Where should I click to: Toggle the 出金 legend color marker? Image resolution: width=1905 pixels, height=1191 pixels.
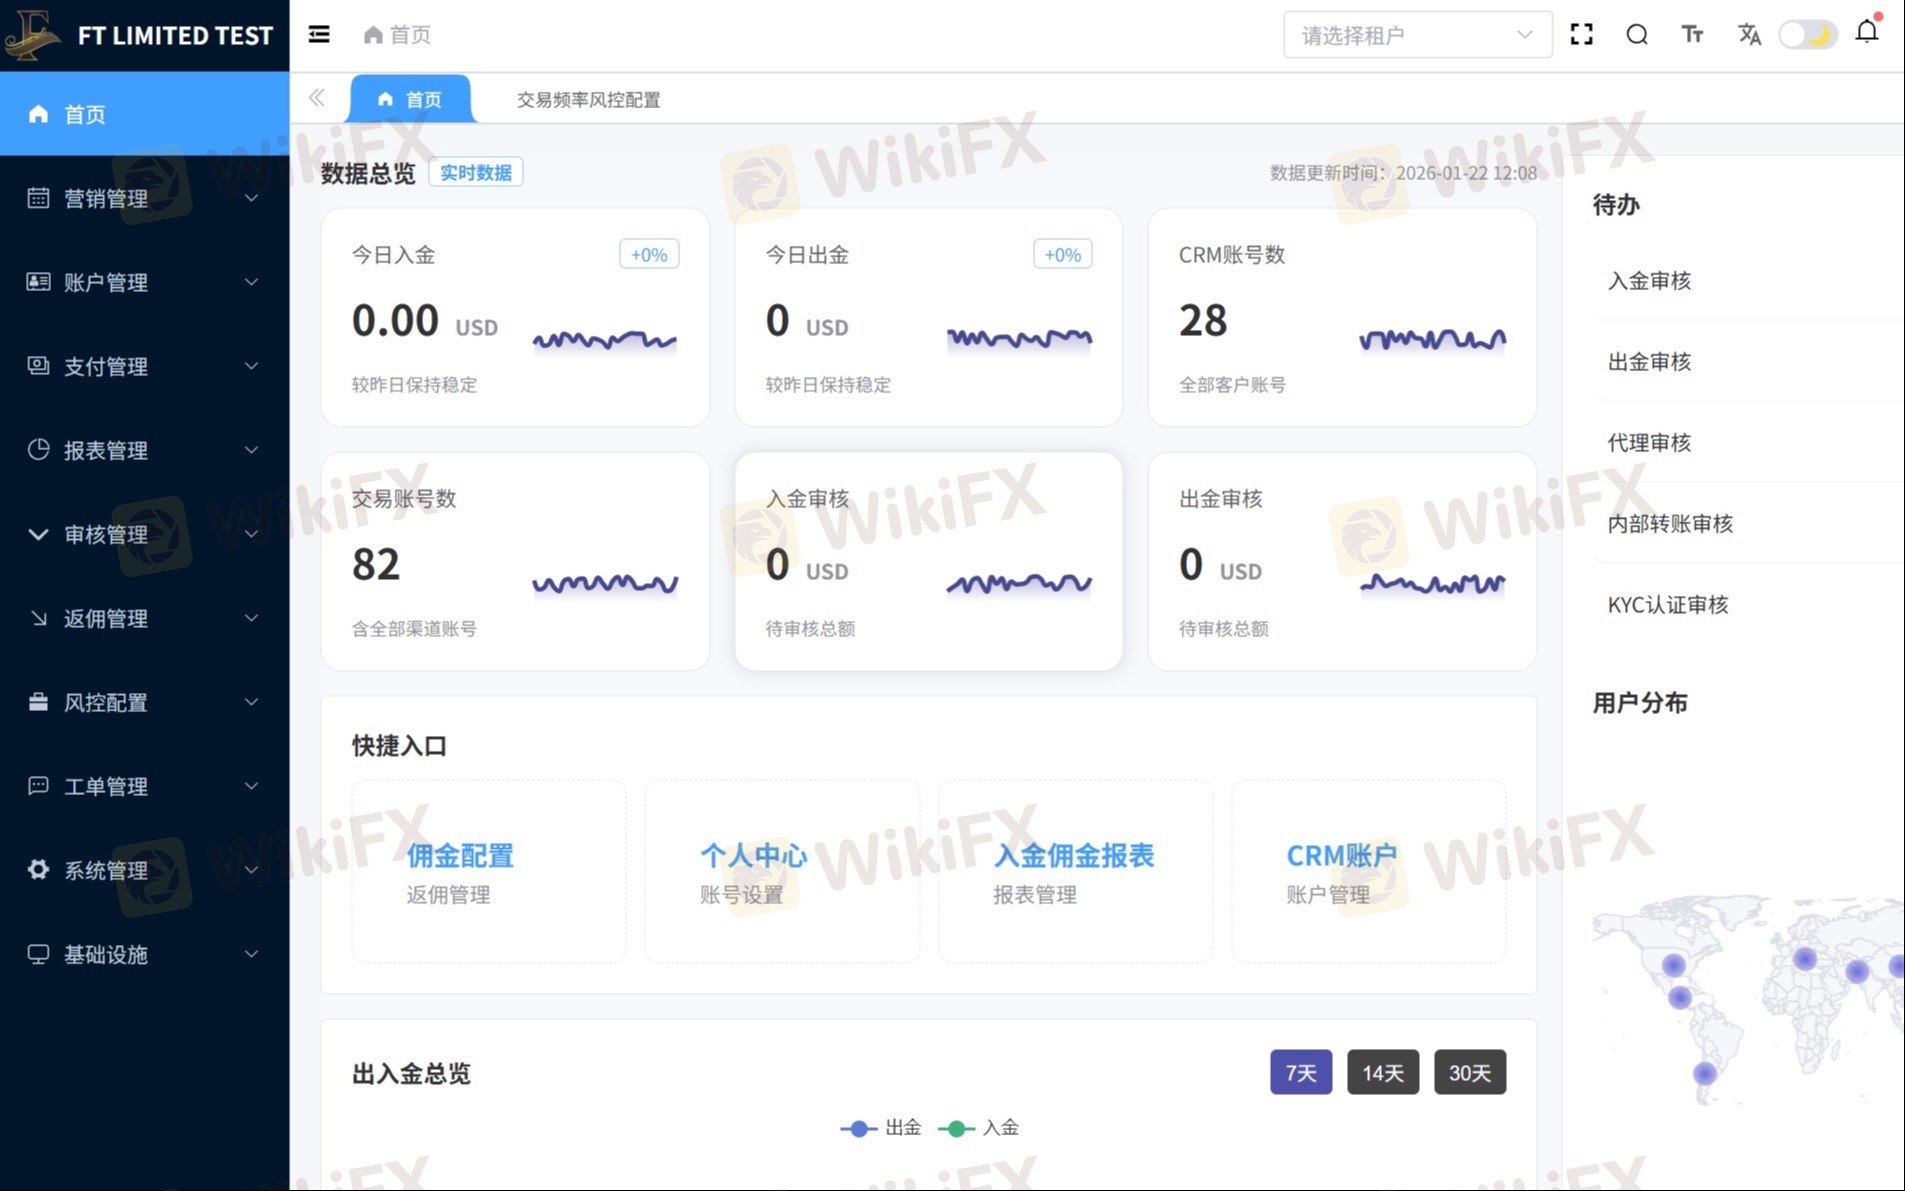(x=858, y=1128)
